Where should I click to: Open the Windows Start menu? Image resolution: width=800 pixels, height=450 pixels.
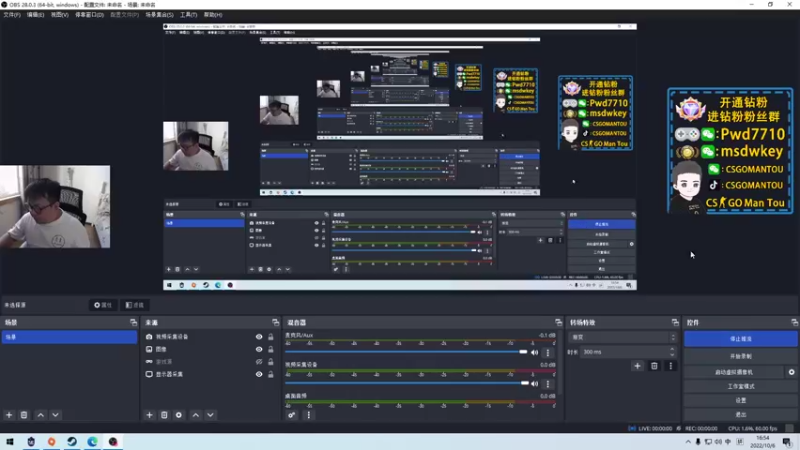10,441
